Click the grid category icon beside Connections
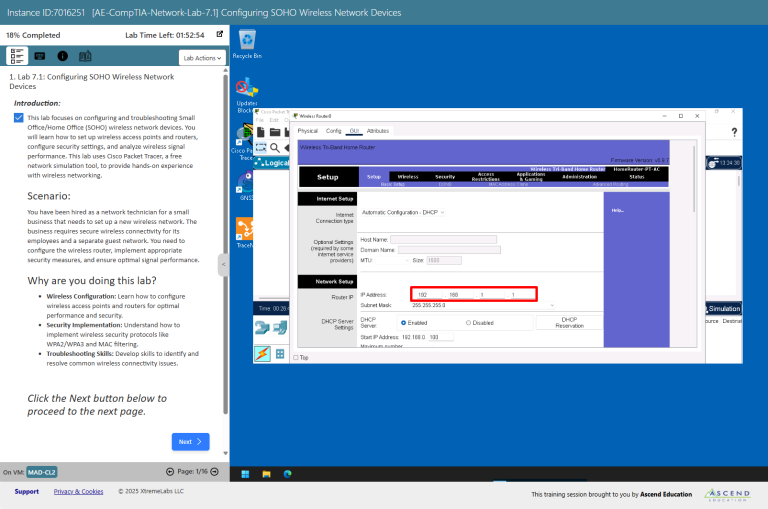This screenshot has width=768, height=509. tap(280, 354)
